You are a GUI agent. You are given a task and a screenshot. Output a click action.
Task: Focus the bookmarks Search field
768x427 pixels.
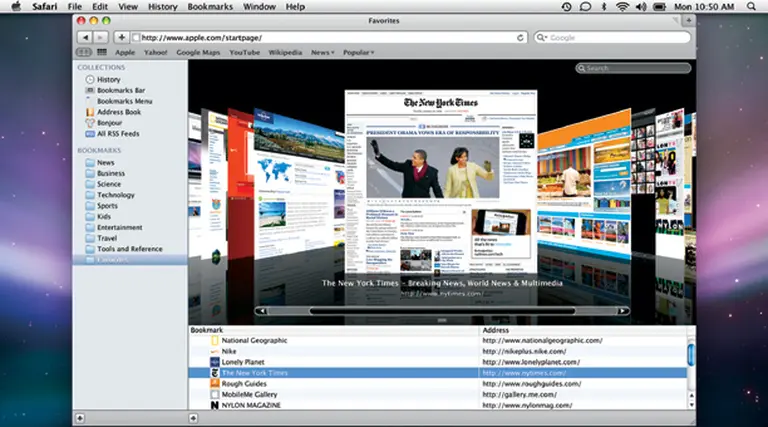tap(633, 68)
